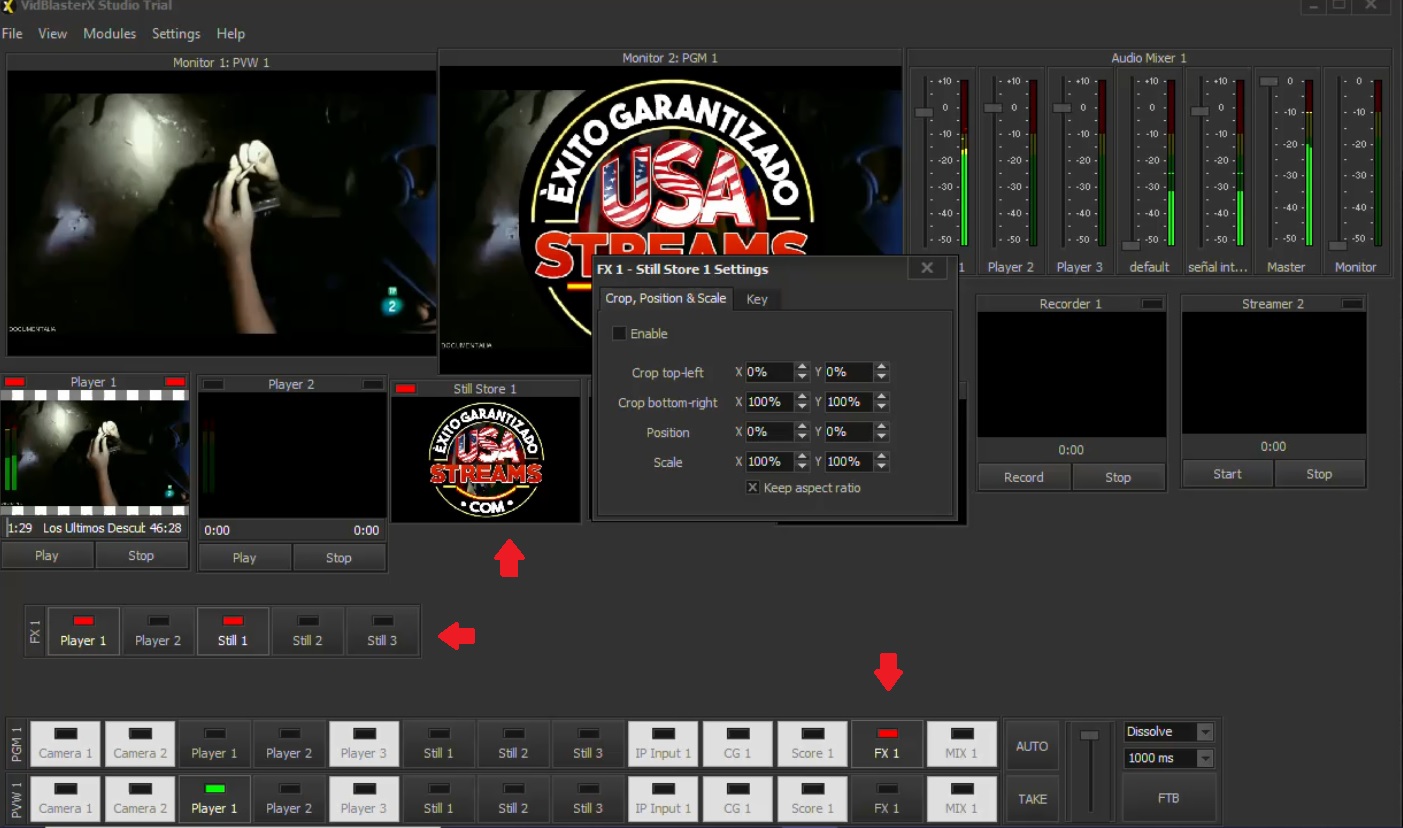This screenshot has height=828, width=1403.
Task: Click the Crop top-left Y value field
Action: (849, 372)
